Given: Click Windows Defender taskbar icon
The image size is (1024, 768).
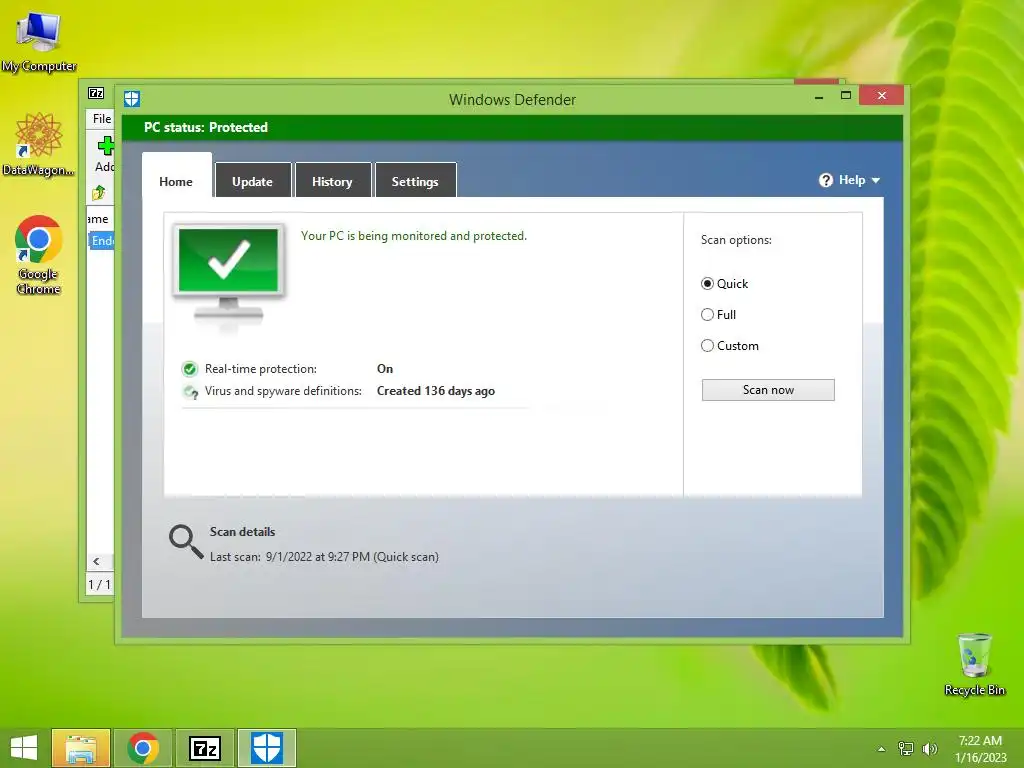Looking at the screenshot, I should coord(267,748).
